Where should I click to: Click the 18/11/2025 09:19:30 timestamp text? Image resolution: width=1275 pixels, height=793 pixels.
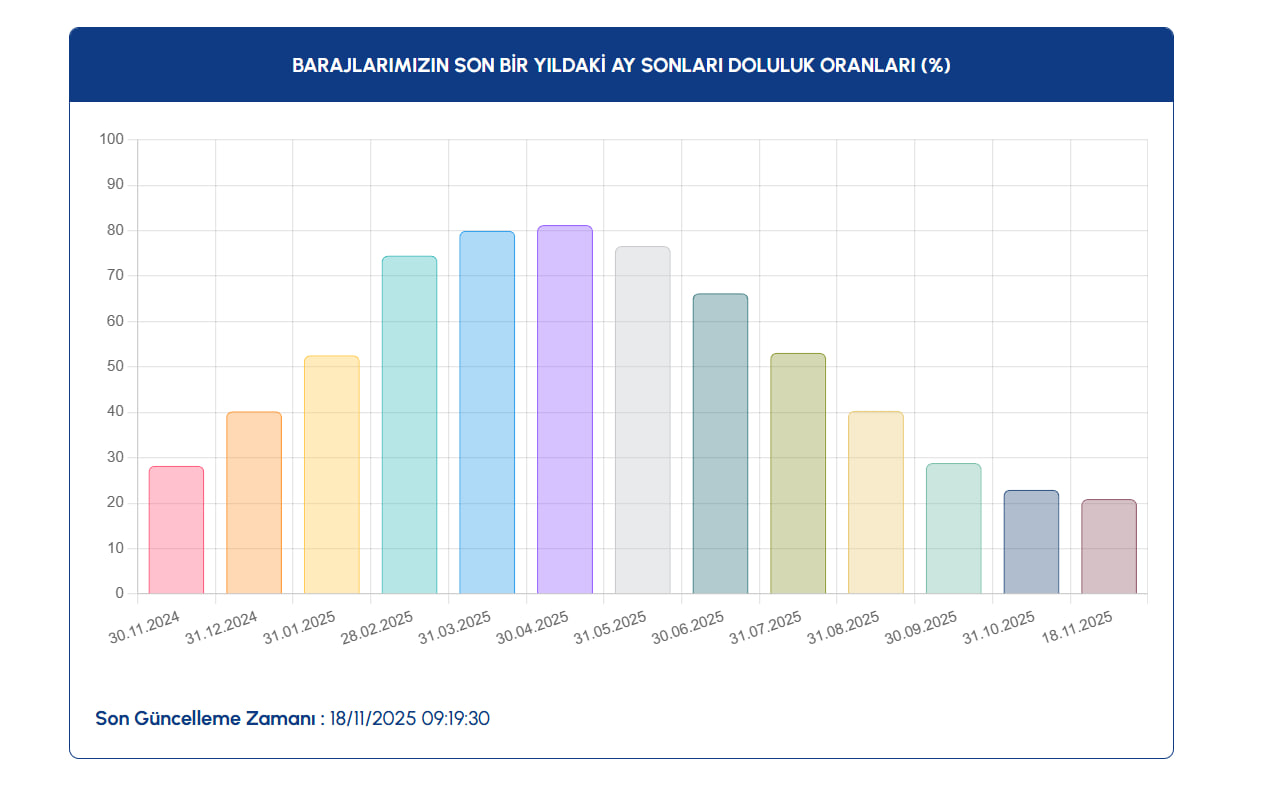click(410, 719)
